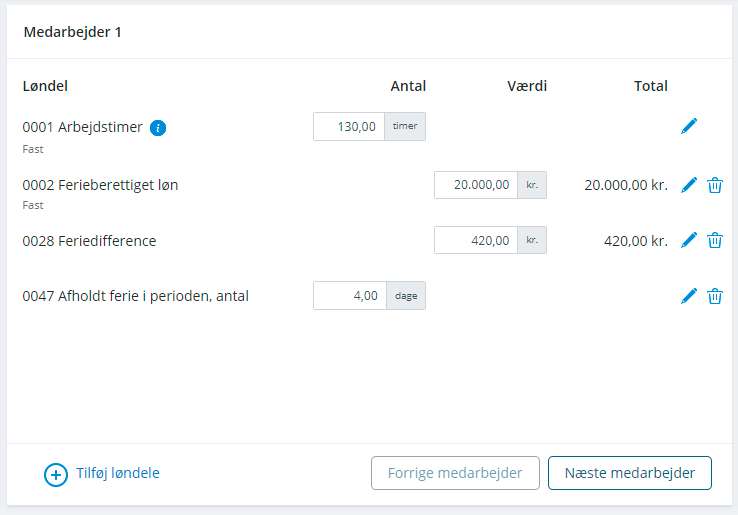
Task: Focus the 4,00 days input field
Action: [350, 296]
